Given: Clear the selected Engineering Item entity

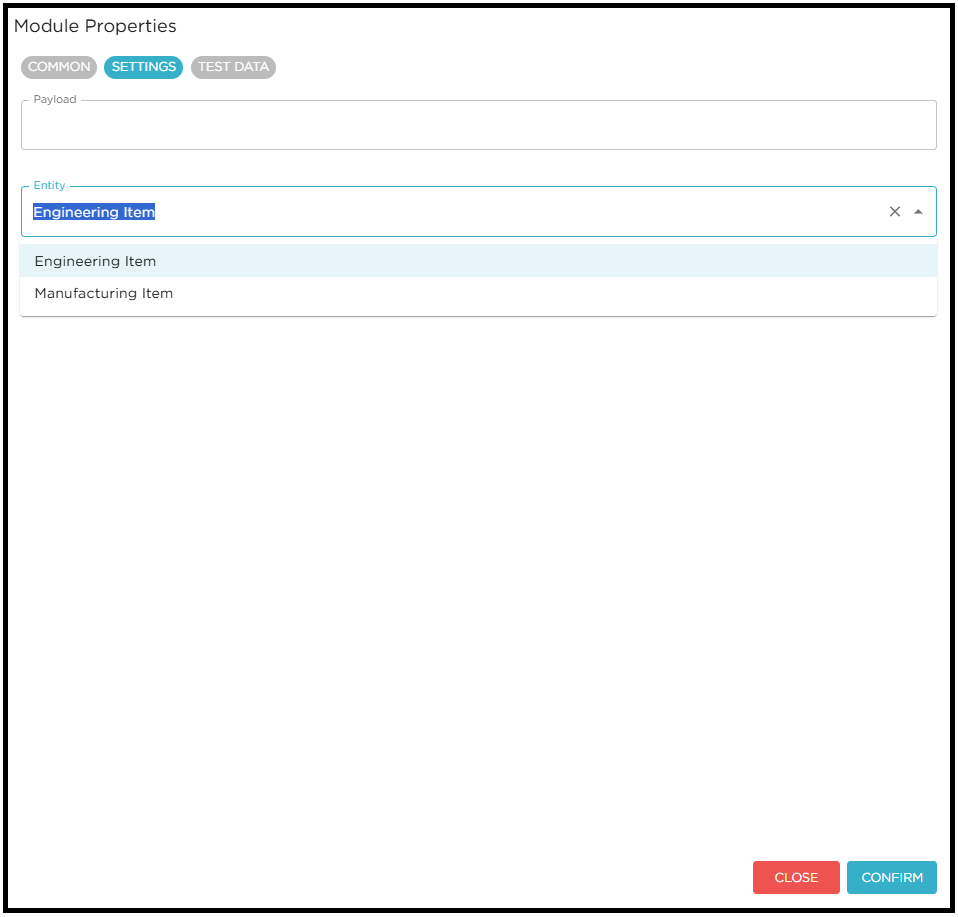Looking at the screenshot, I should point(895,211).
